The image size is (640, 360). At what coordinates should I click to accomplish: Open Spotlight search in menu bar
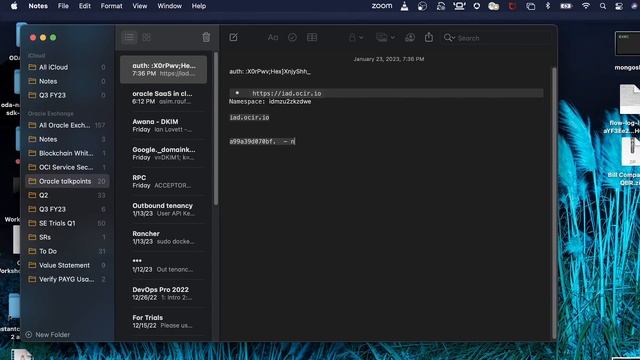[x=603, y=6]
